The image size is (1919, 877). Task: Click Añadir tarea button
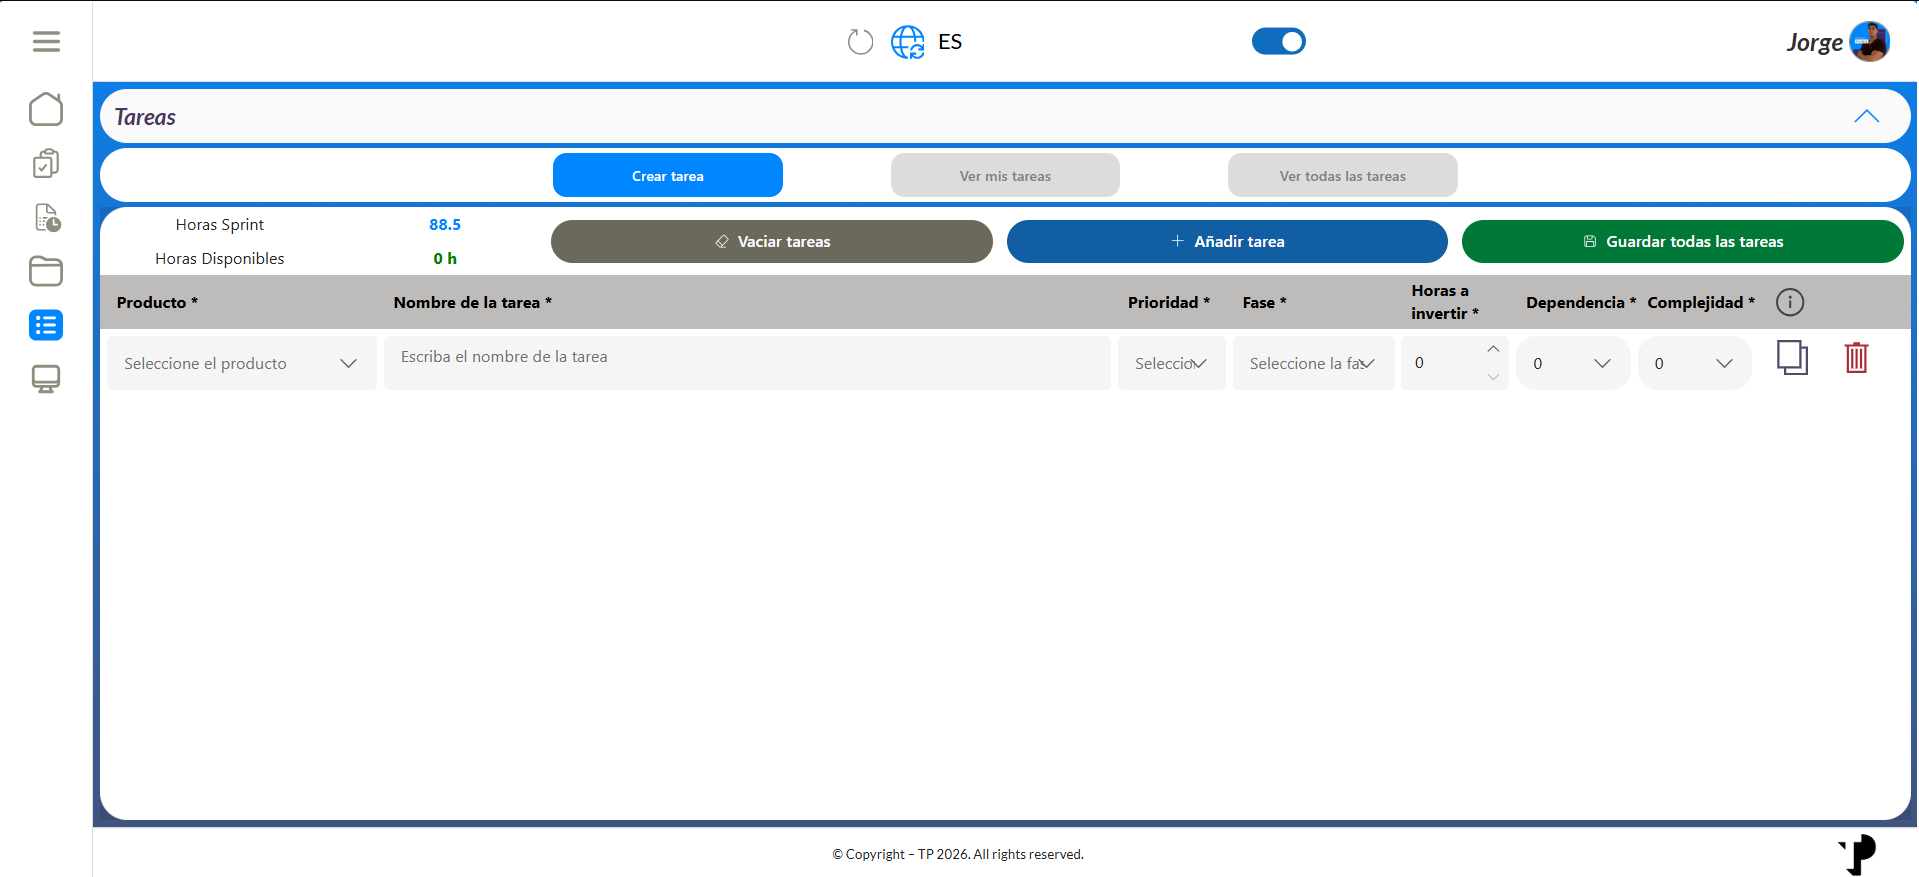pos(1227,242)
